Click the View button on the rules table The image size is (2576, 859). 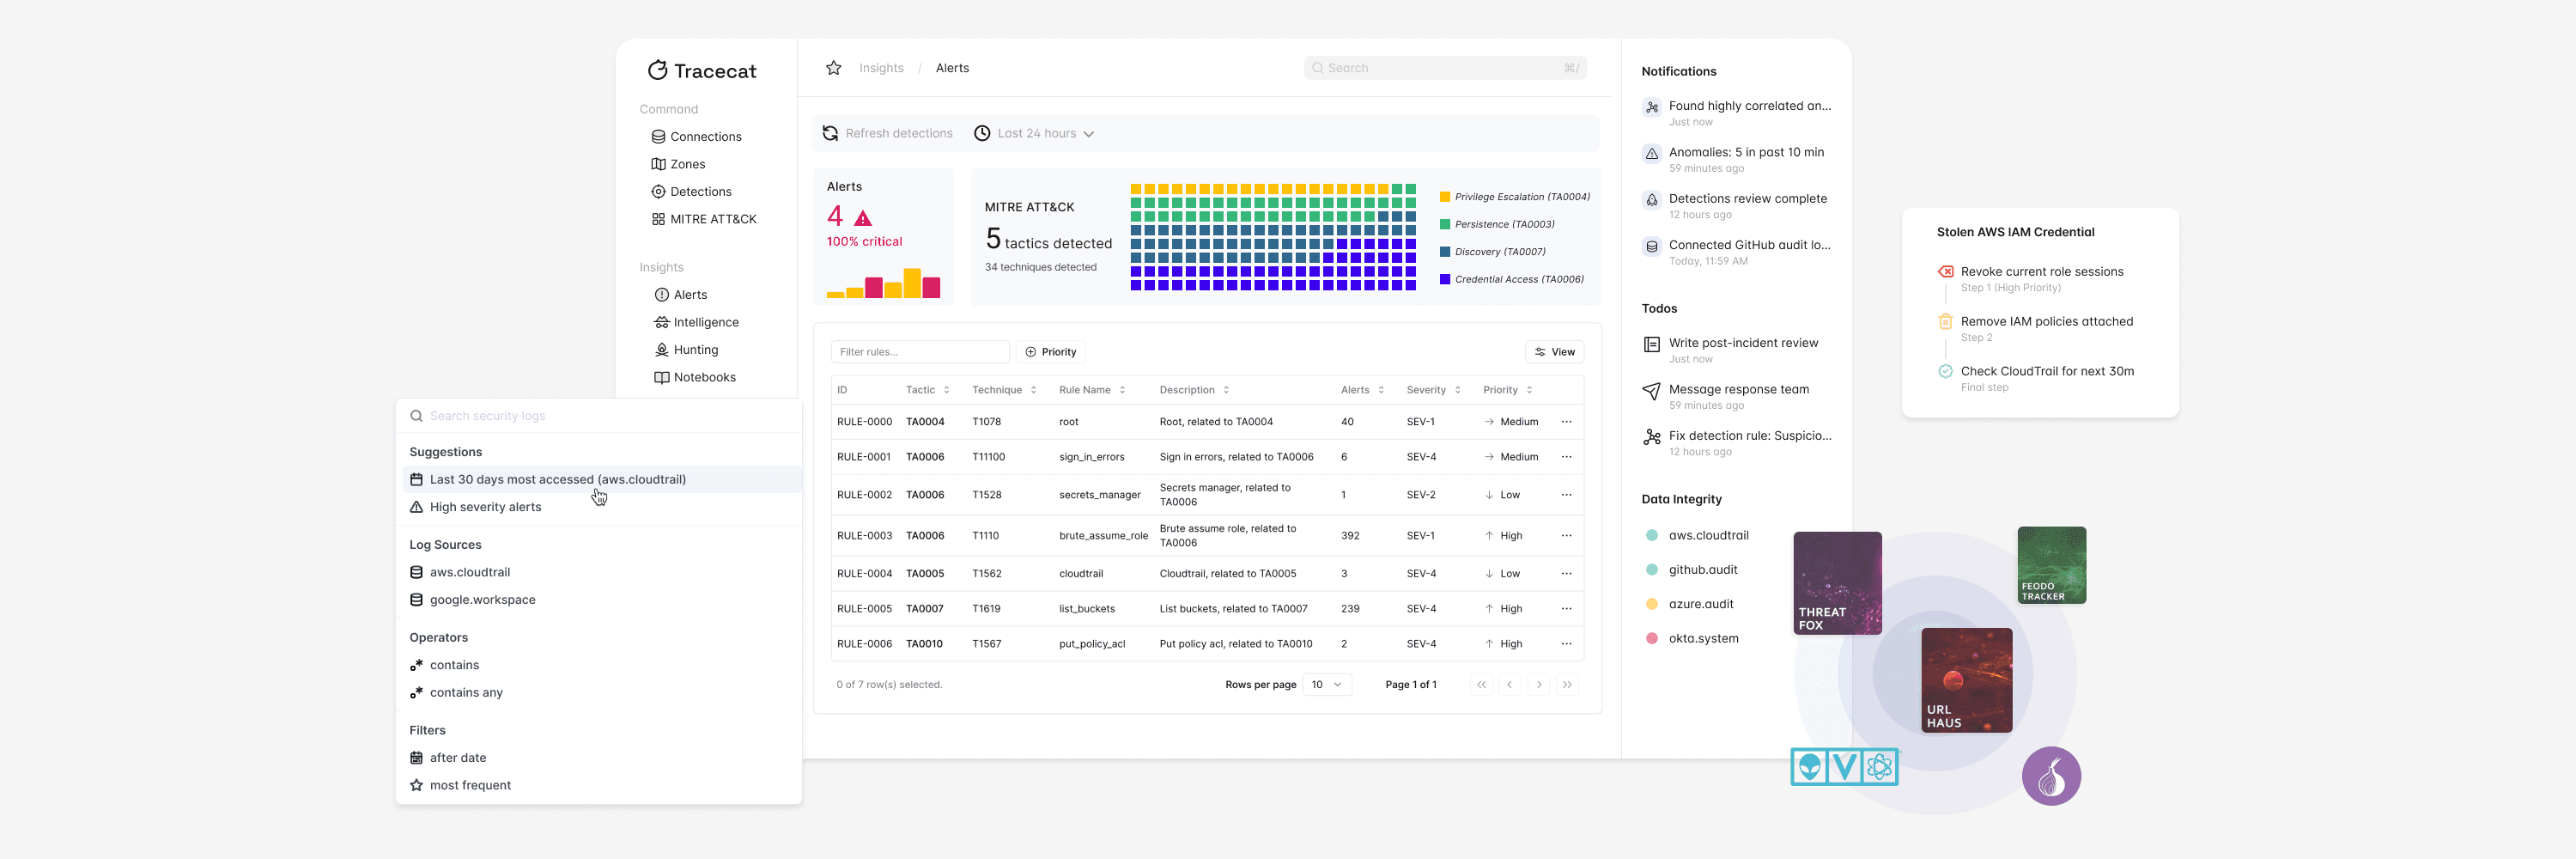(x=1555, y=351)
